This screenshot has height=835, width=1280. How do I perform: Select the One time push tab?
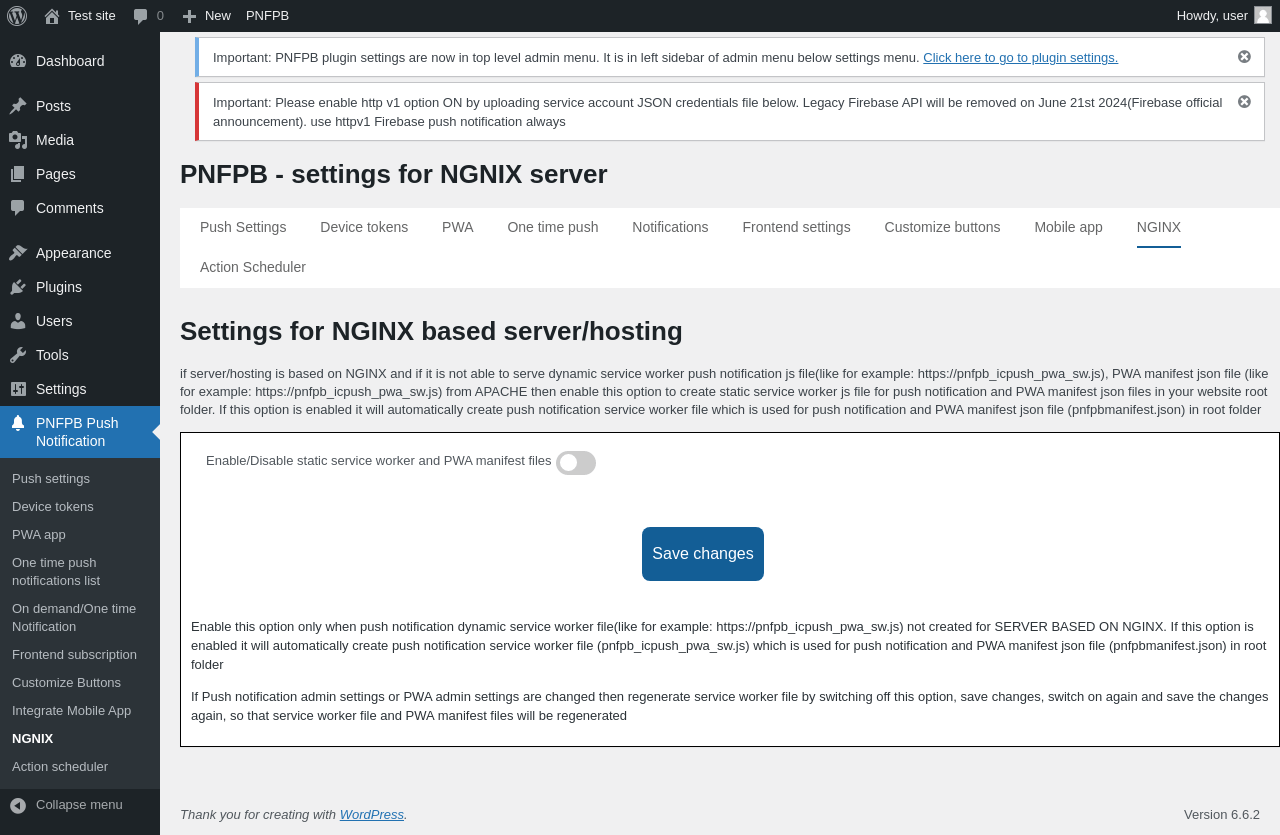pyautogui.click(x=553, y=227)
